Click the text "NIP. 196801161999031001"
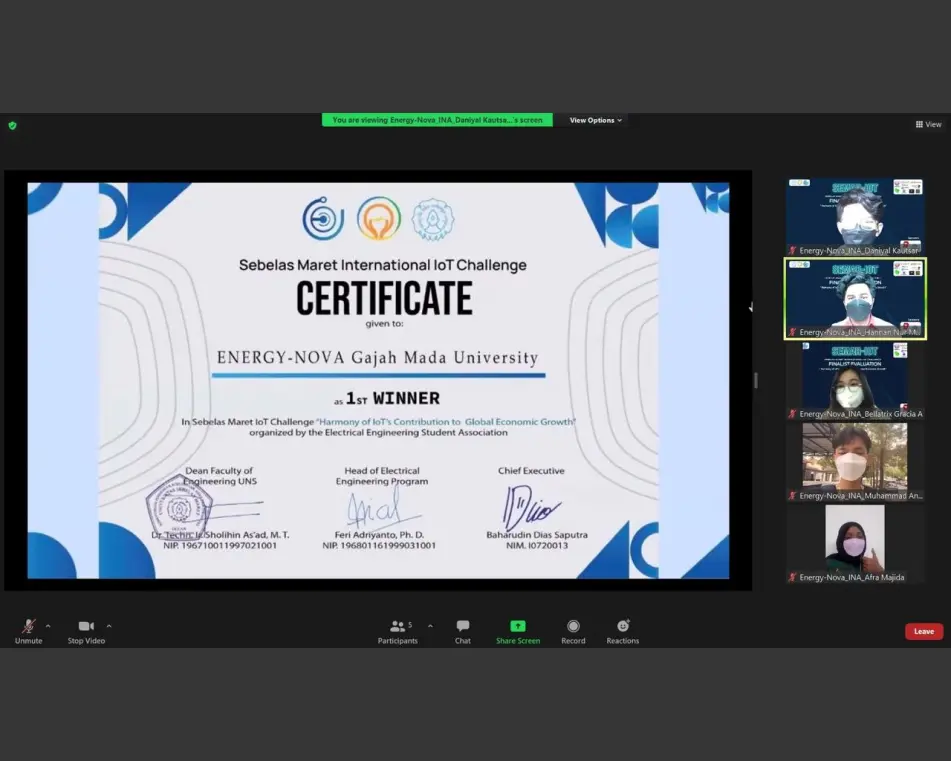The height and width of the screenshot is (761, 951). pyautogui.click(x=379, y=546)
